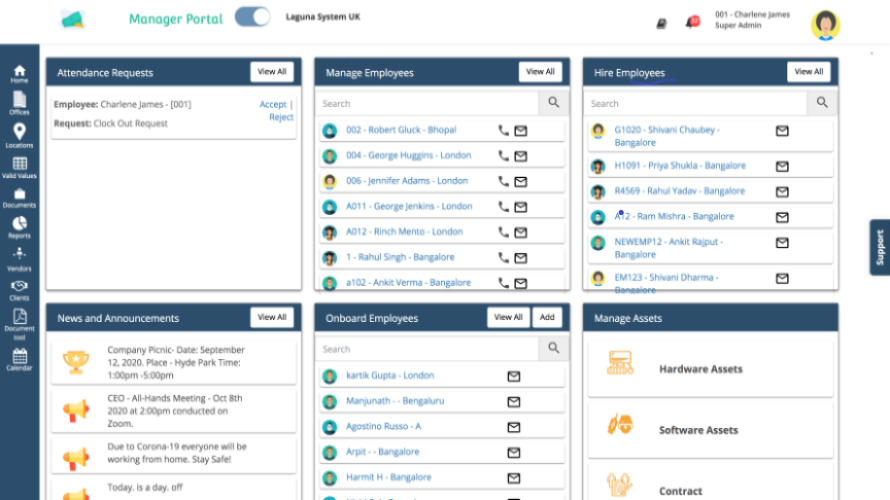This screenshot has width=890, height=500.
Task: Call 1 - Rahul Singh
Action: tap(503, 258)
